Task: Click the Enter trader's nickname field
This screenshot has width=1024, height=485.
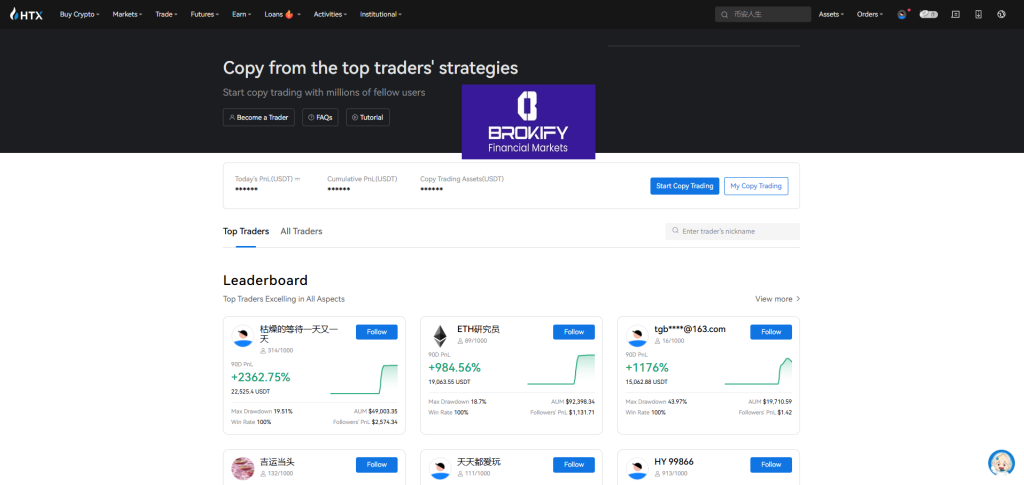Action: coord(732,231)
